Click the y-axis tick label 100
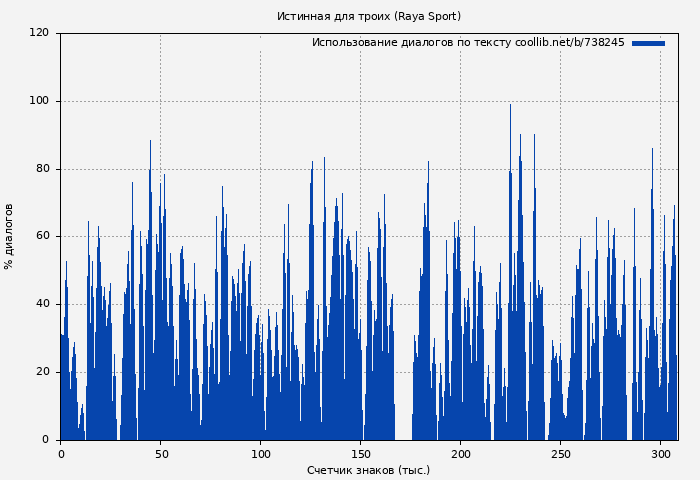 click(x=39, y=101)
